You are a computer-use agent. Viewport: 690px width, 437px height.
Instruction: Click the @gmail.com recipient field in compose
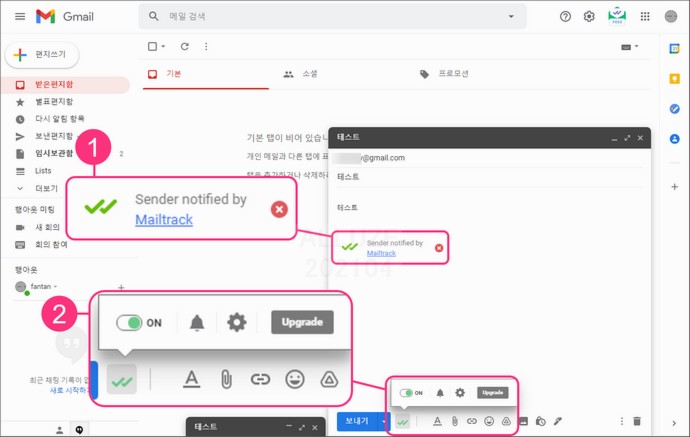click(488, 158)
